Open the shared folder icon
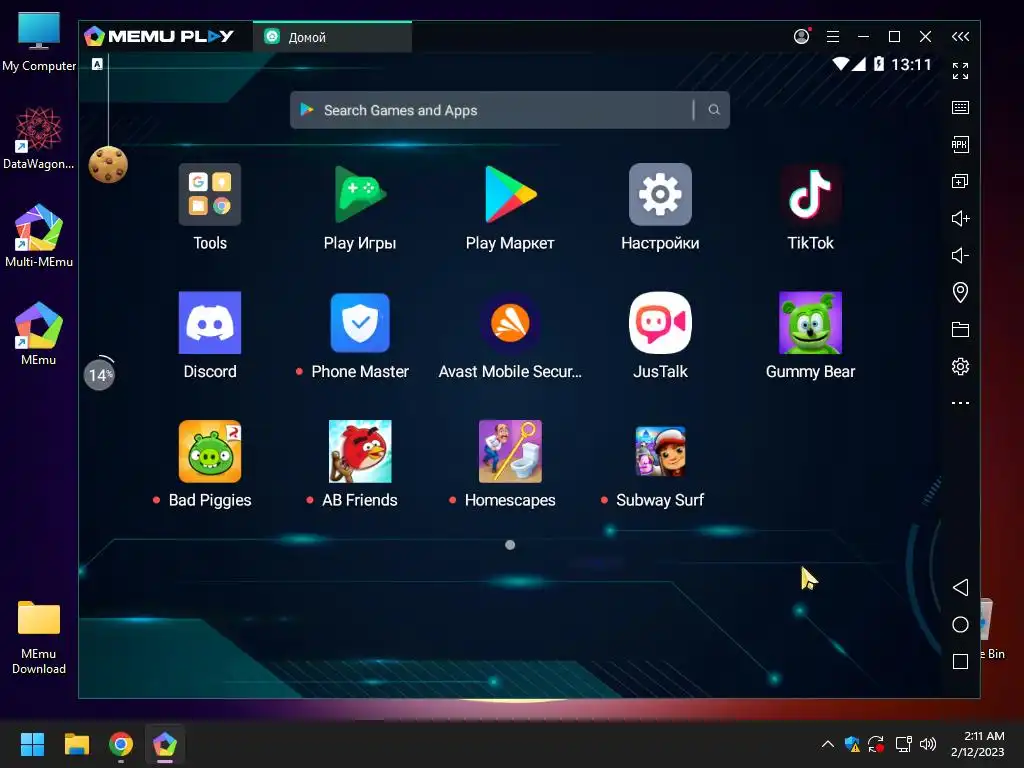The height and width of the screenshot is (768, 1024). click(960, 329)
